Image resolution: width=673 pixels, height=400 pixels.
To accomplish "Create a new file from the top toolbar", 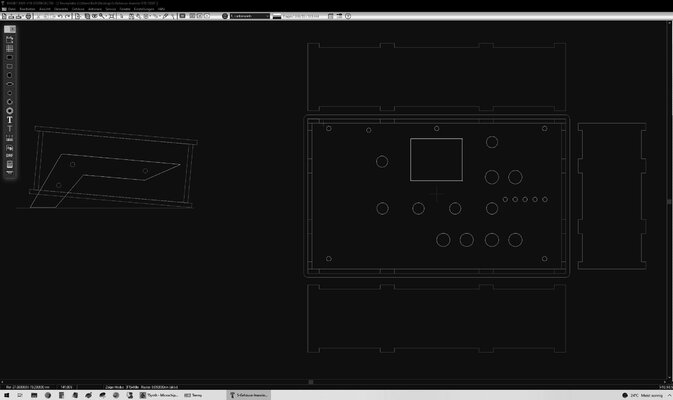I will click(x=4, y=16).
